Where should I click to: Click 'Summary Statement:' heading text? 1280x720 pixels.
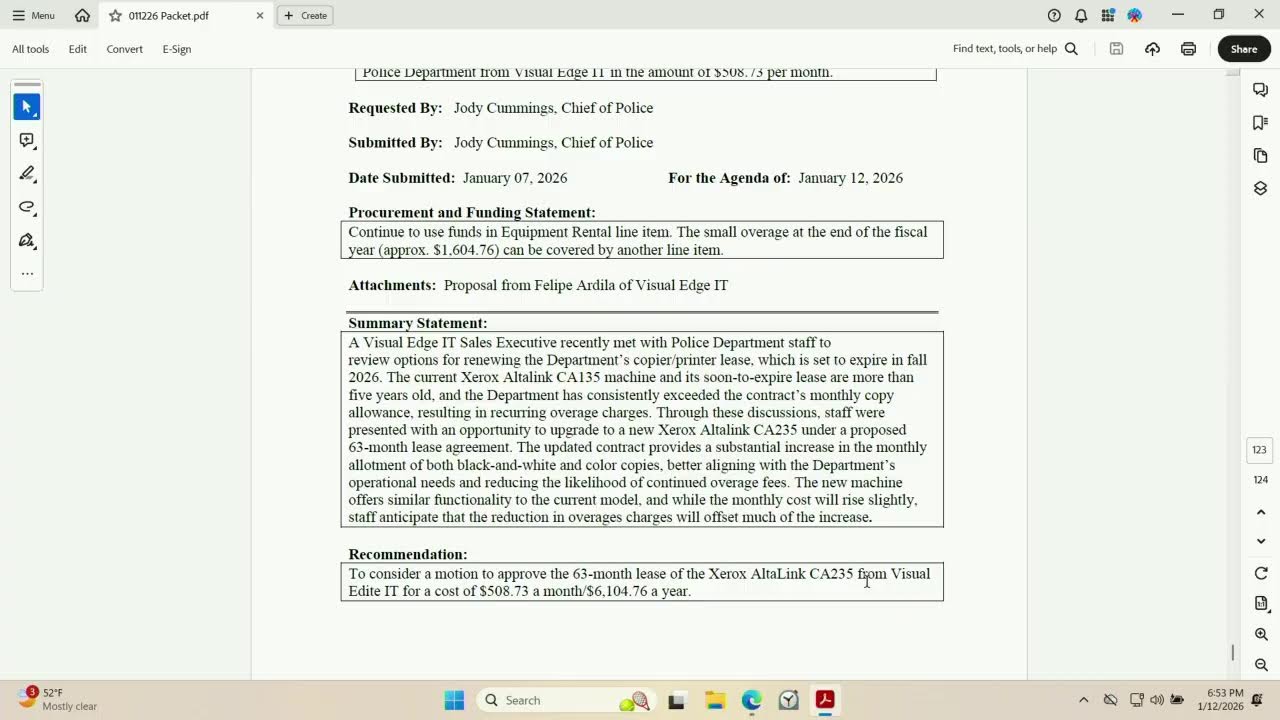418,323
